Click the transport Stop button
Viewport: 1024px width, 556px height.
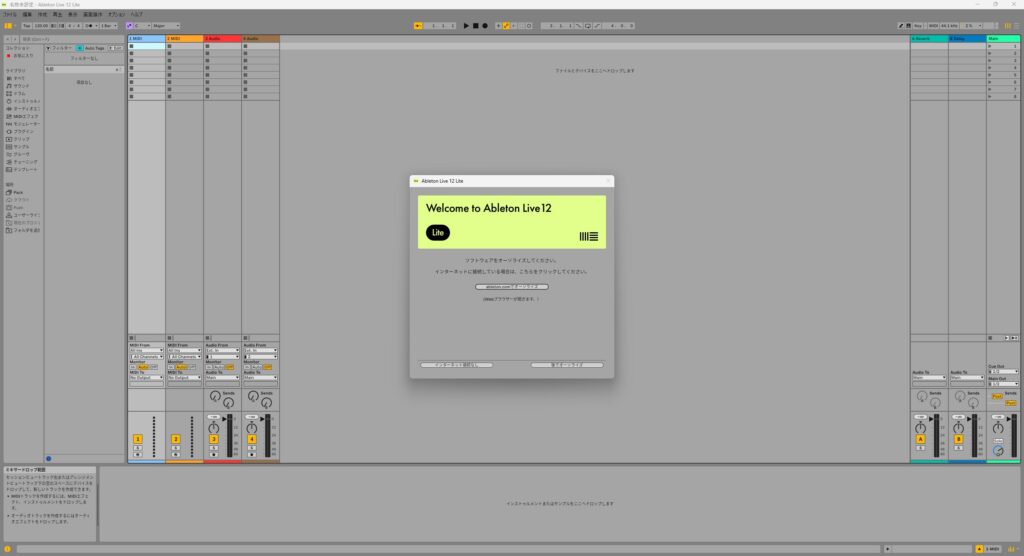click(x=476, y=25)
